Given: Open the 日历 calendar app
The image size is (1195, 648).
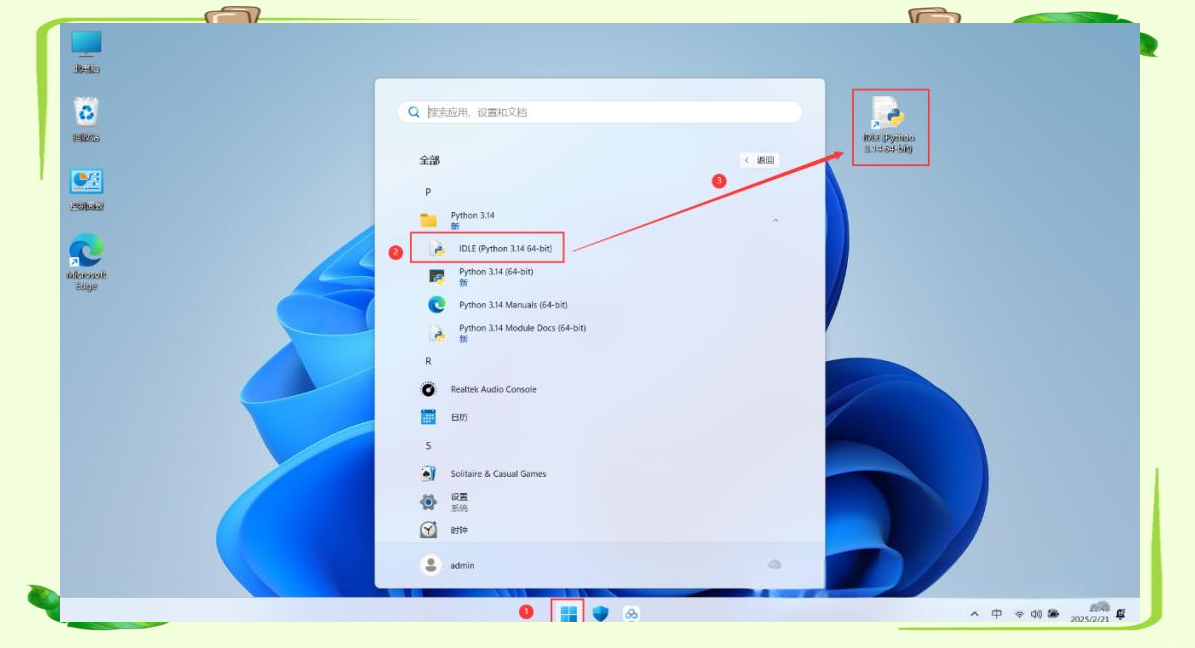Looking at the screenshot, I should pyautogui.click(x=446, y=417).
